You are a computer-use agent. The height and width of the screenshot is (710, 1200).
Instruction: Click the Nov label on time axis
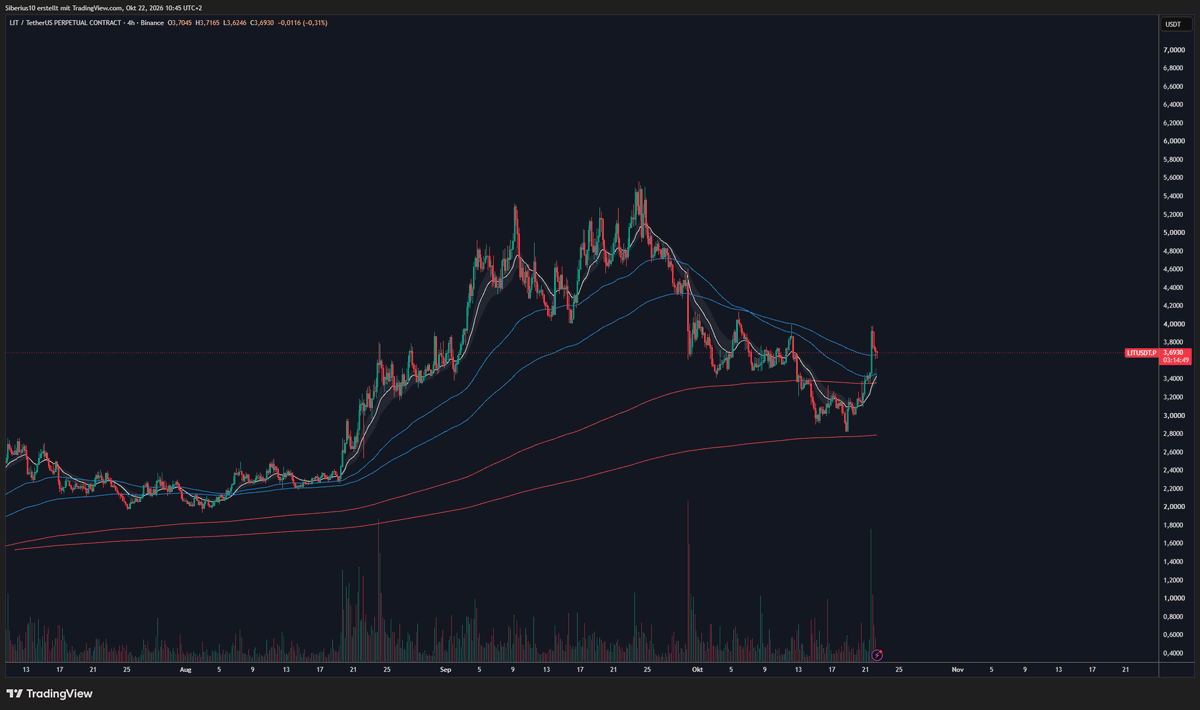pyautogui.click(x=958, y=668)
